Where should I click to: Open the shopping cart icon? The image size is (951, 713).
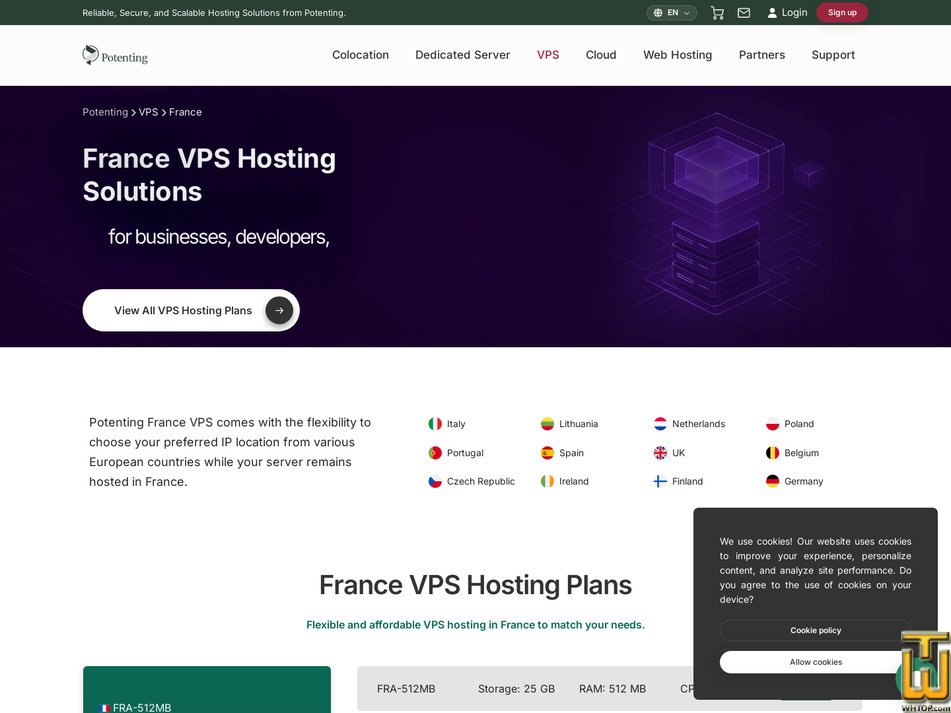click(x=717, y=13)
